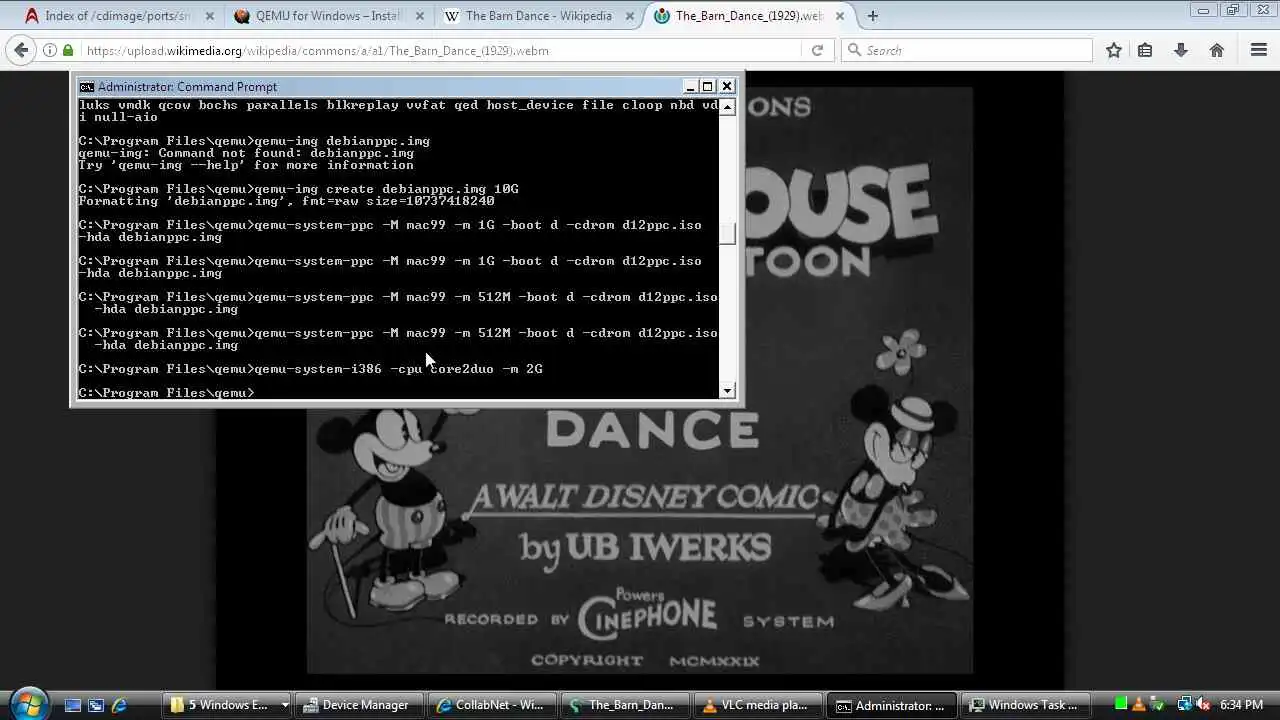1280x720 pixels.
Task: Close the The_Barn_Dance_(1929).webm tab
Action: (841, 16)
